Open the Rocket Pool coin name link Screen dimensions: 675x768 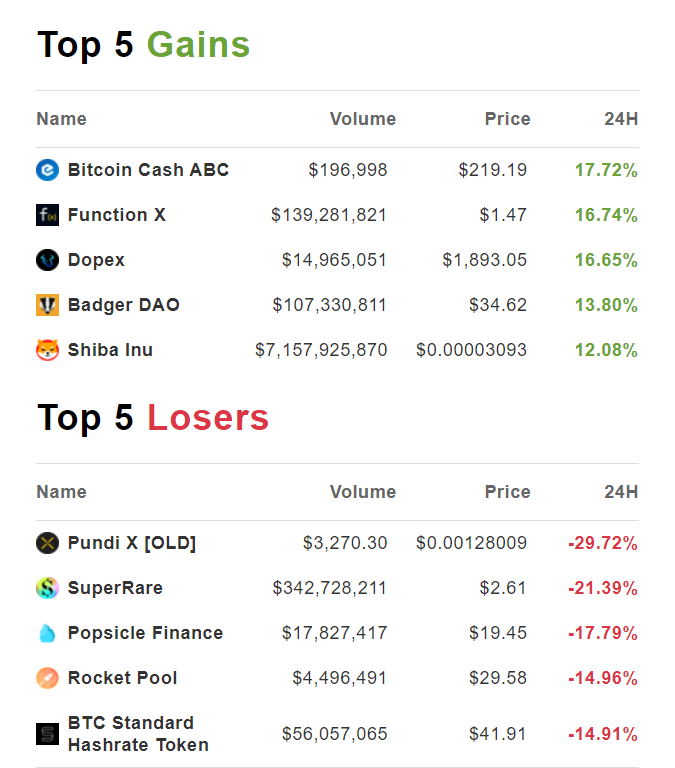[x=122, y=678]
